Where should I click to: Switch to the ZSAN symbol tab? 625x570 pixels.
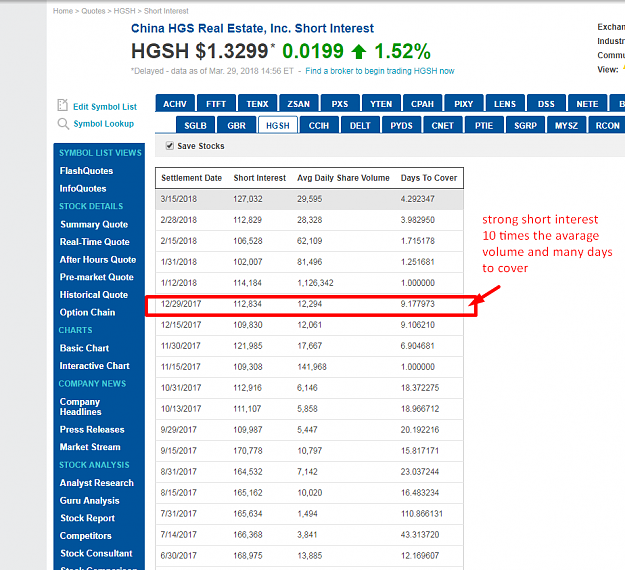pos(299,104)
